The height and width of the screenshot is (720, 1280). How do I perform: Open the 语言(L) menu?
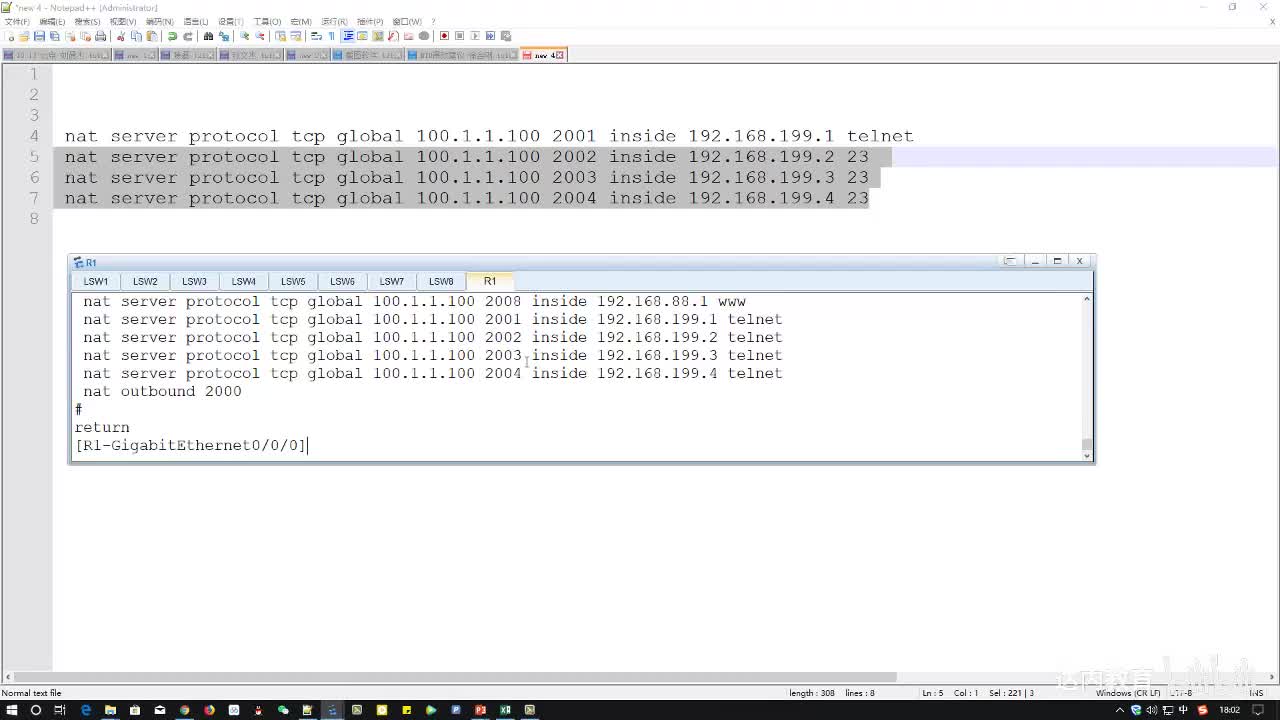(195, 21)
